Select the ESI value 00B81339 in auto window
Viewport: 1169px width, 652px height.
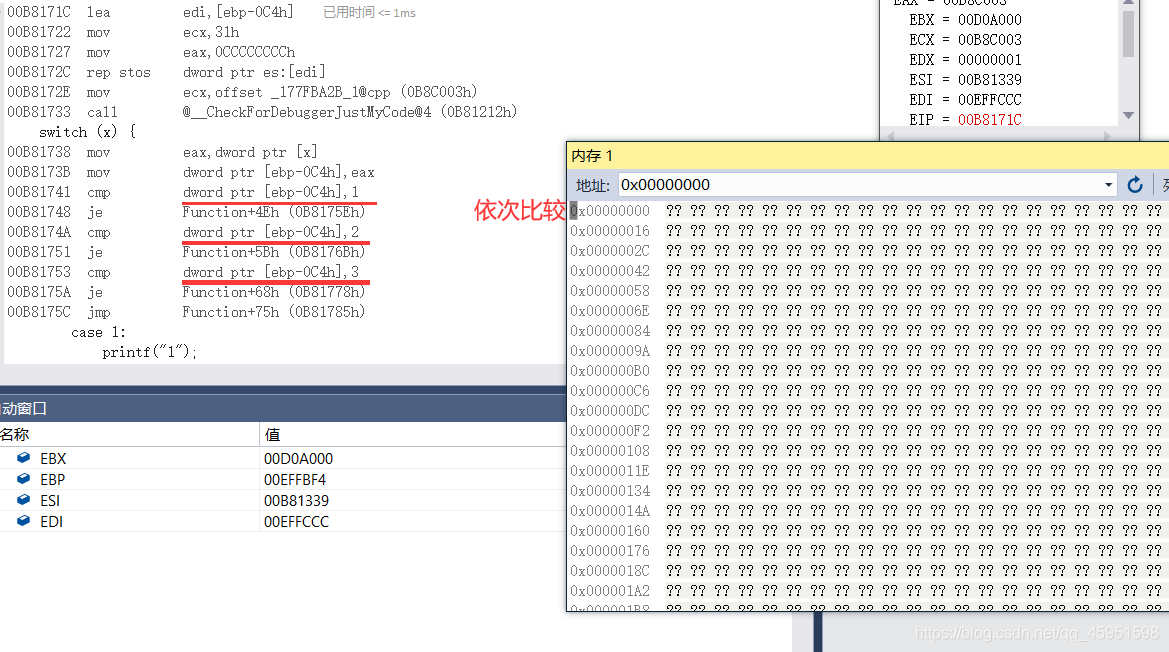point(296,501)
